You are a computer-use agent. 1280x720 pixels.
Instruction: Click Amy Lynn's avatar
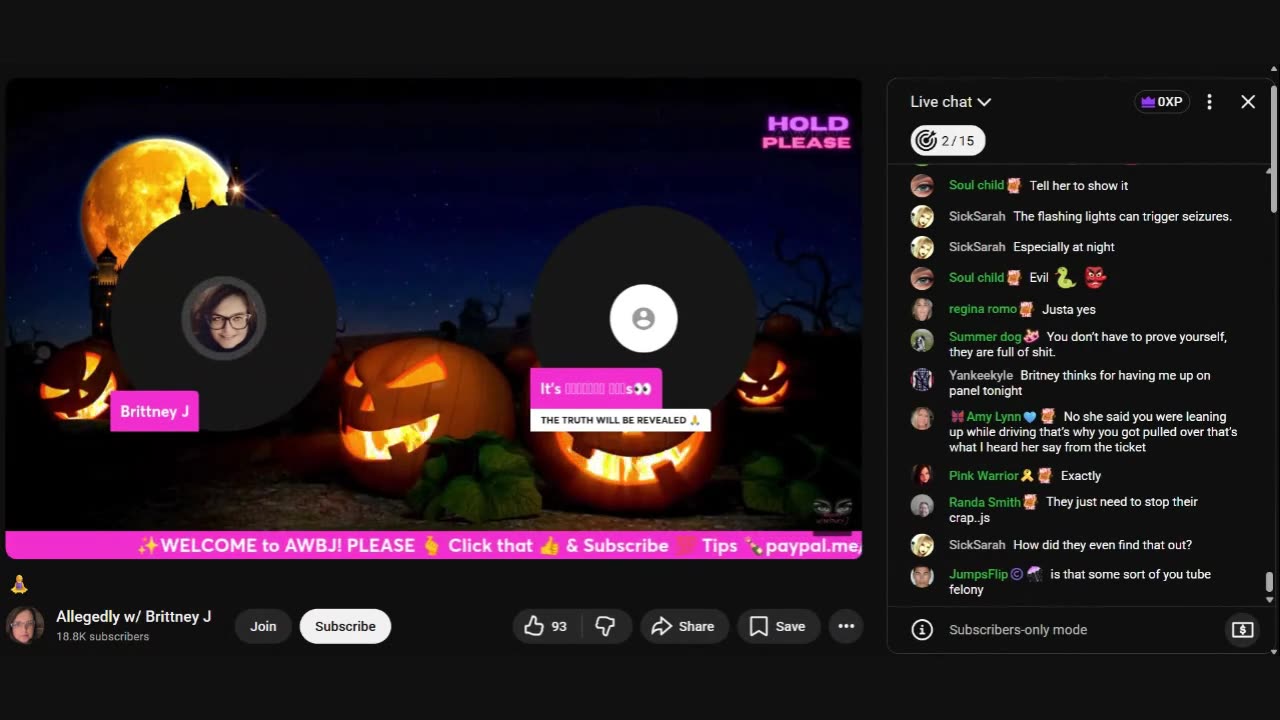(x=922, y=419)
